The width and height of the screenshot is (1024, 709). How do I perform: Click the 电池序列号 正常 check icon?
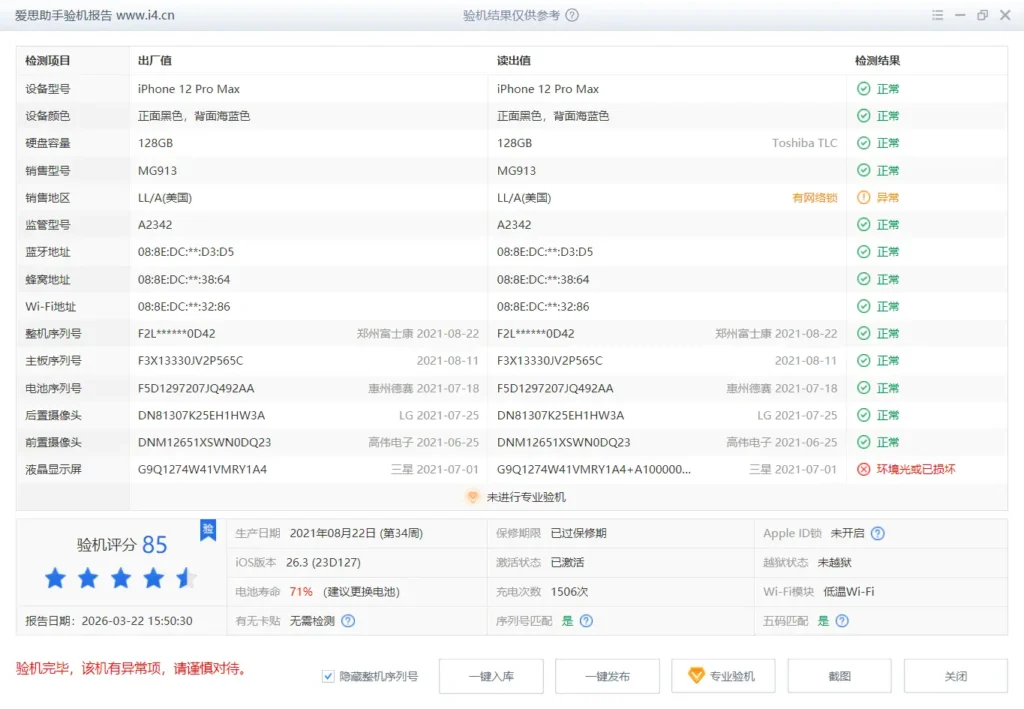tap(863, 388)
